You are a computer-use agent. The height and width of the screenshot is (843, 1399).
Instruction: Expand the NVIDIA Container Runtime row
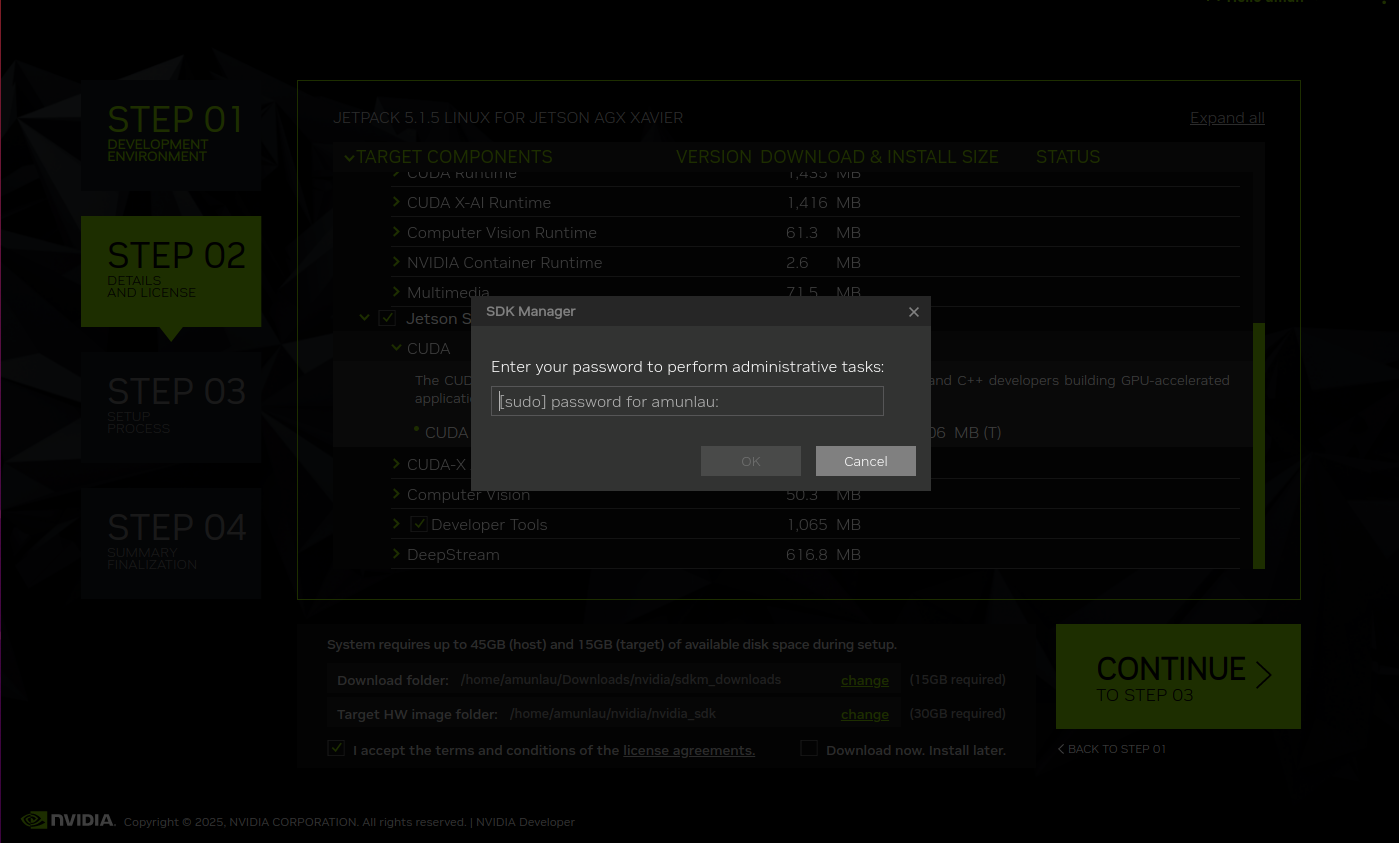[x=397, y=262]
